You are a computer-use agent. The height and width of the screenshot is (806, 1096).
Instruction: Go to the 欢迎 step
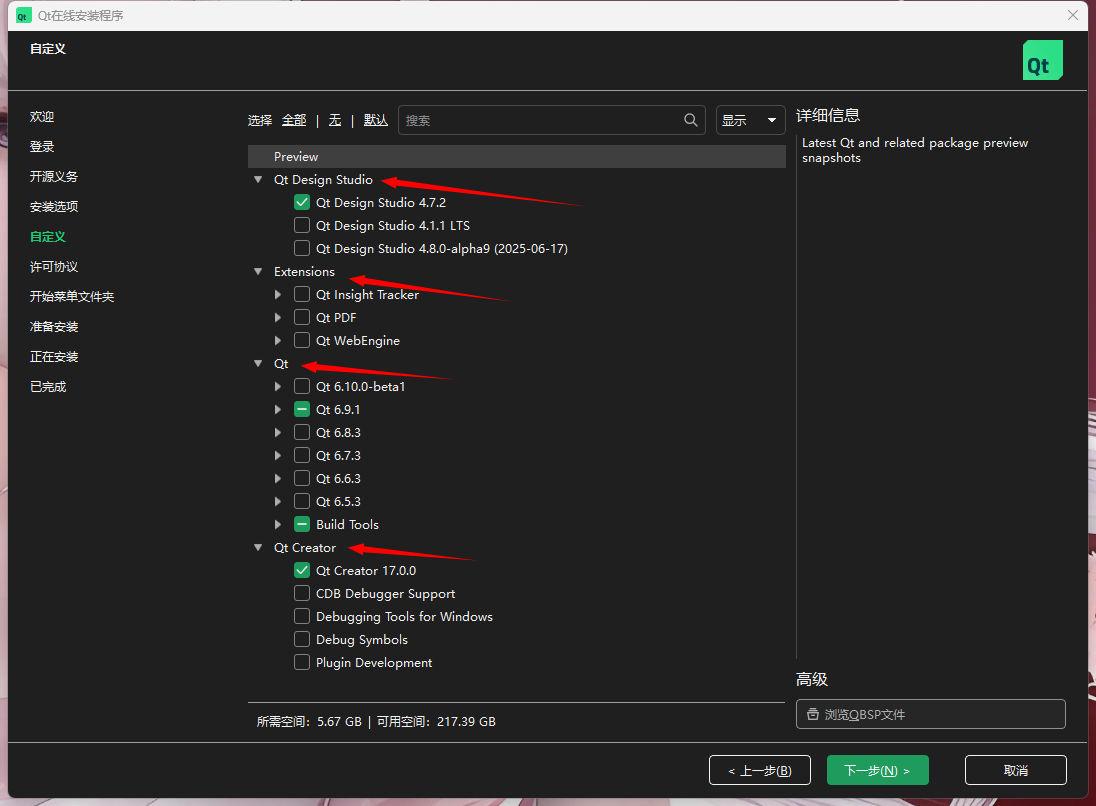point(42,117)
